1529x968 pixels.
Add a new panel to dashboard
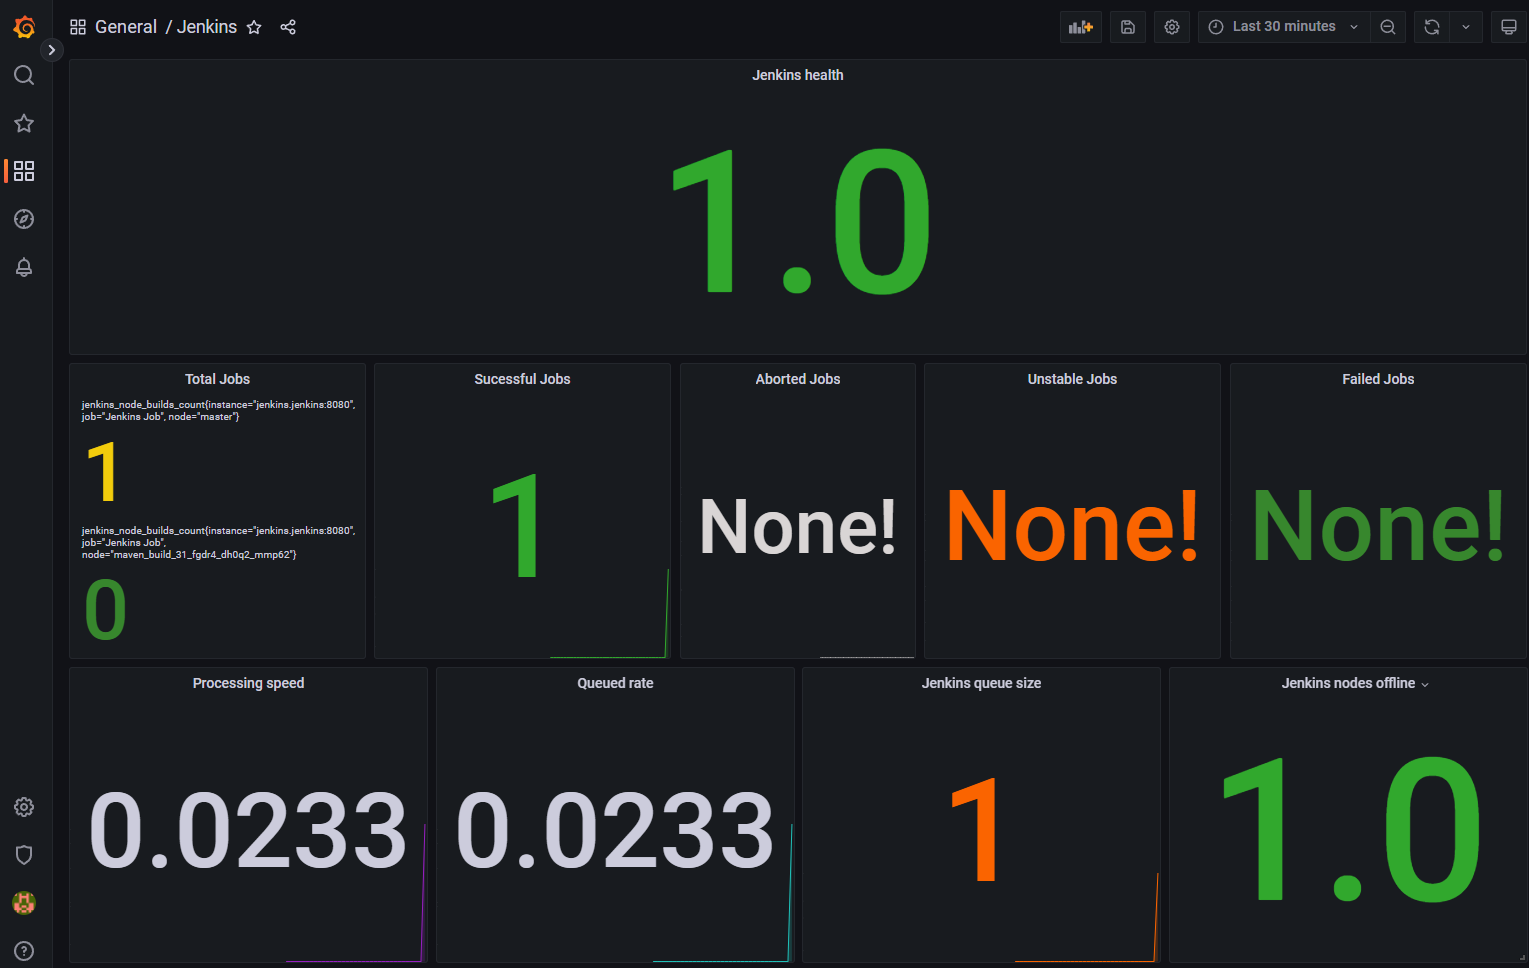pos(1081,27)
